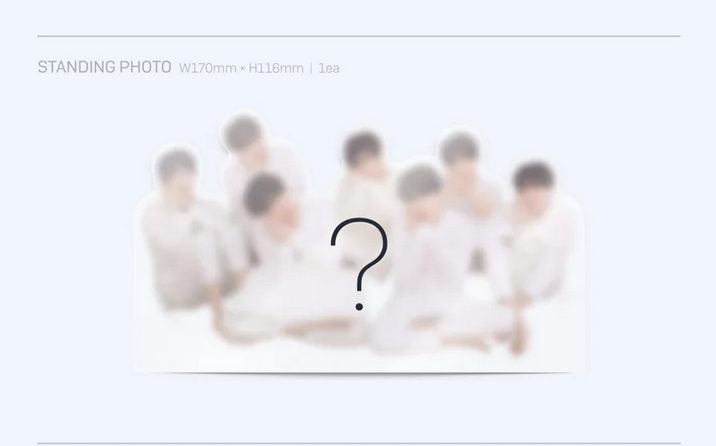Click the 1ea quantity label
The width and height of the screenshot is (716, 446).
point(329,68)
